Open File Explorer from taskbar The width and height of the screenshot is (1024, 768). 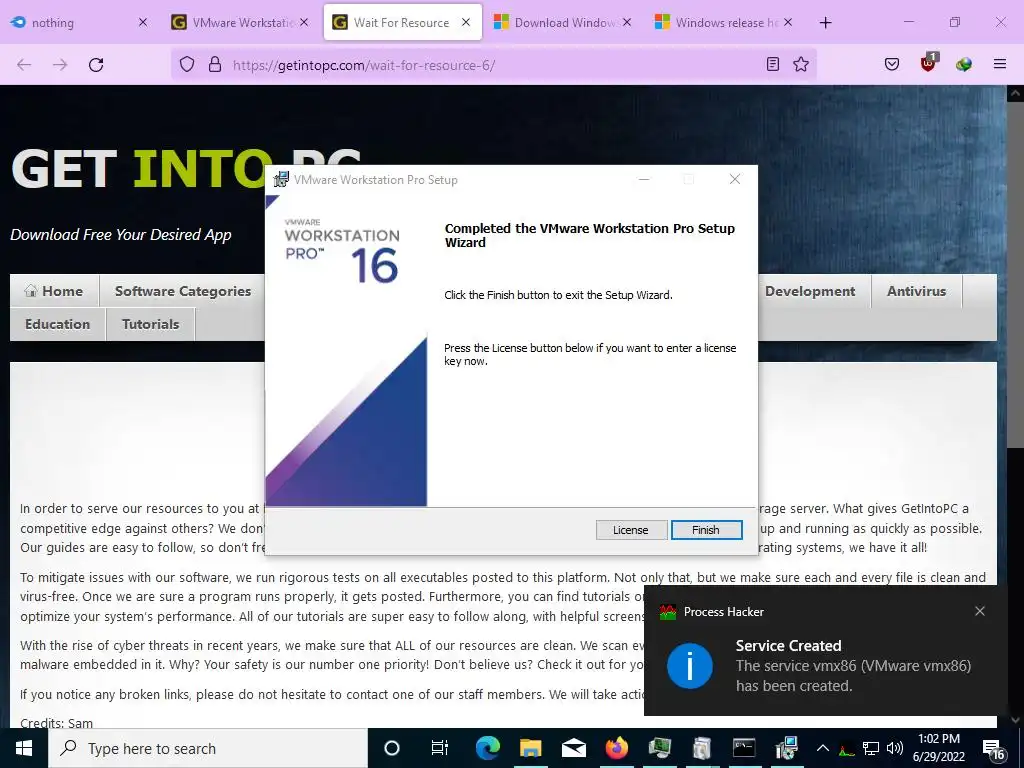coord(530,748)
